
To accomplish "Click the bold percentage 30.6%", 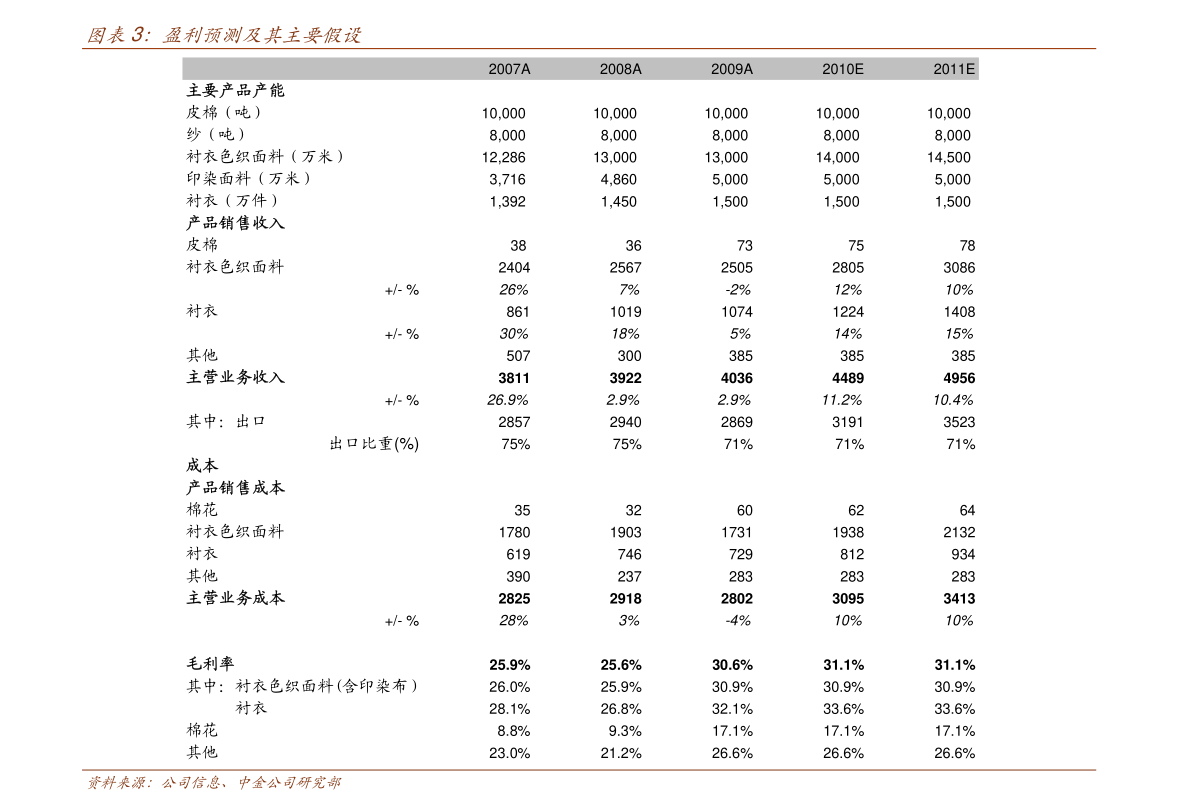I will pos(732,665).
